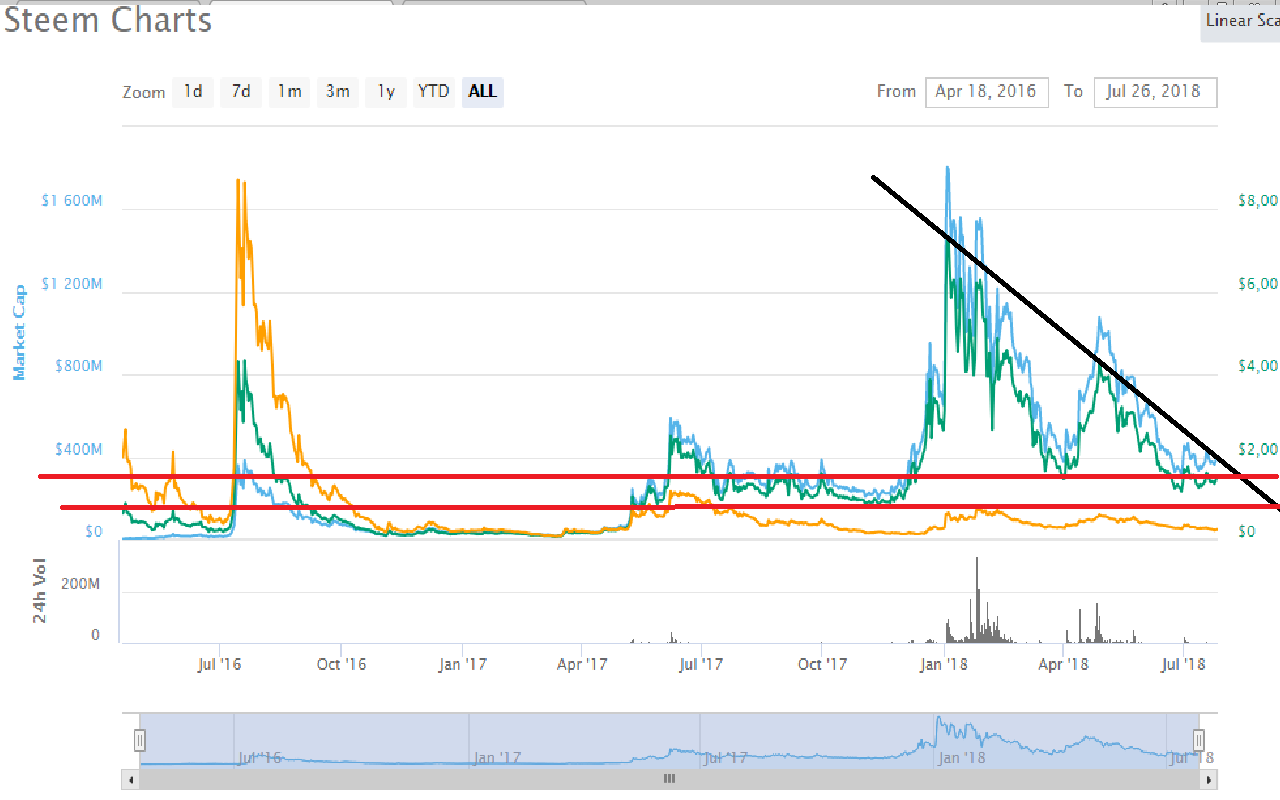Focus the To date field
This screenshot has height=800, width=1280.
tap(1155, 92)
